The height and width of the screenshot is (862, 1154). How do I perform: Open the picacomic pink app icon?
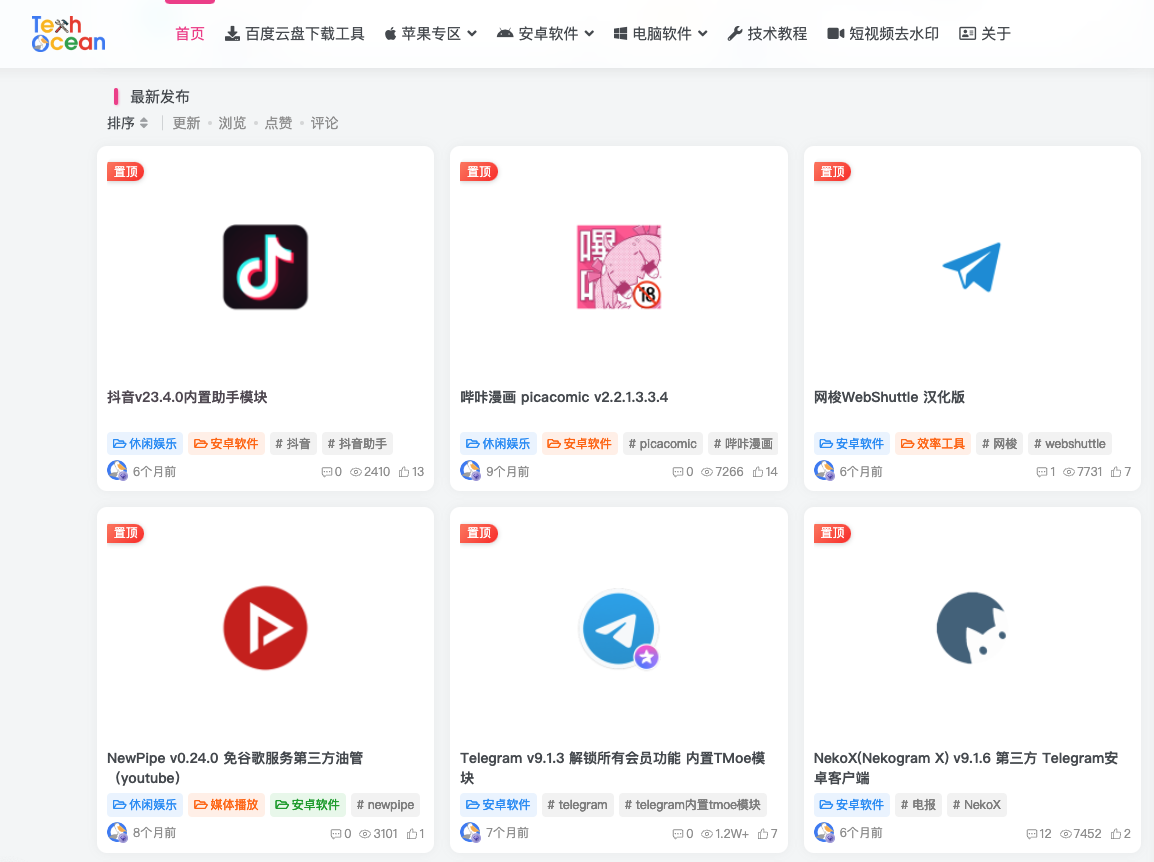[x=619, y=267]
